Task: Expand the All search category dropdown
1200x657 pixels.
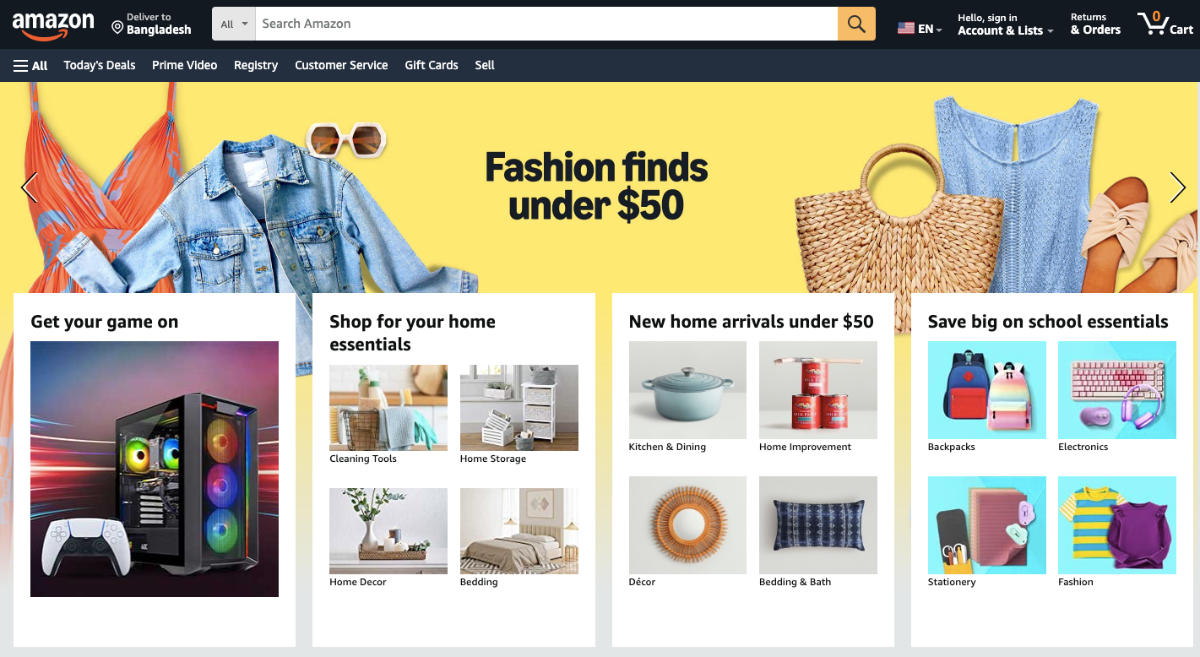Action: [234, 24]
